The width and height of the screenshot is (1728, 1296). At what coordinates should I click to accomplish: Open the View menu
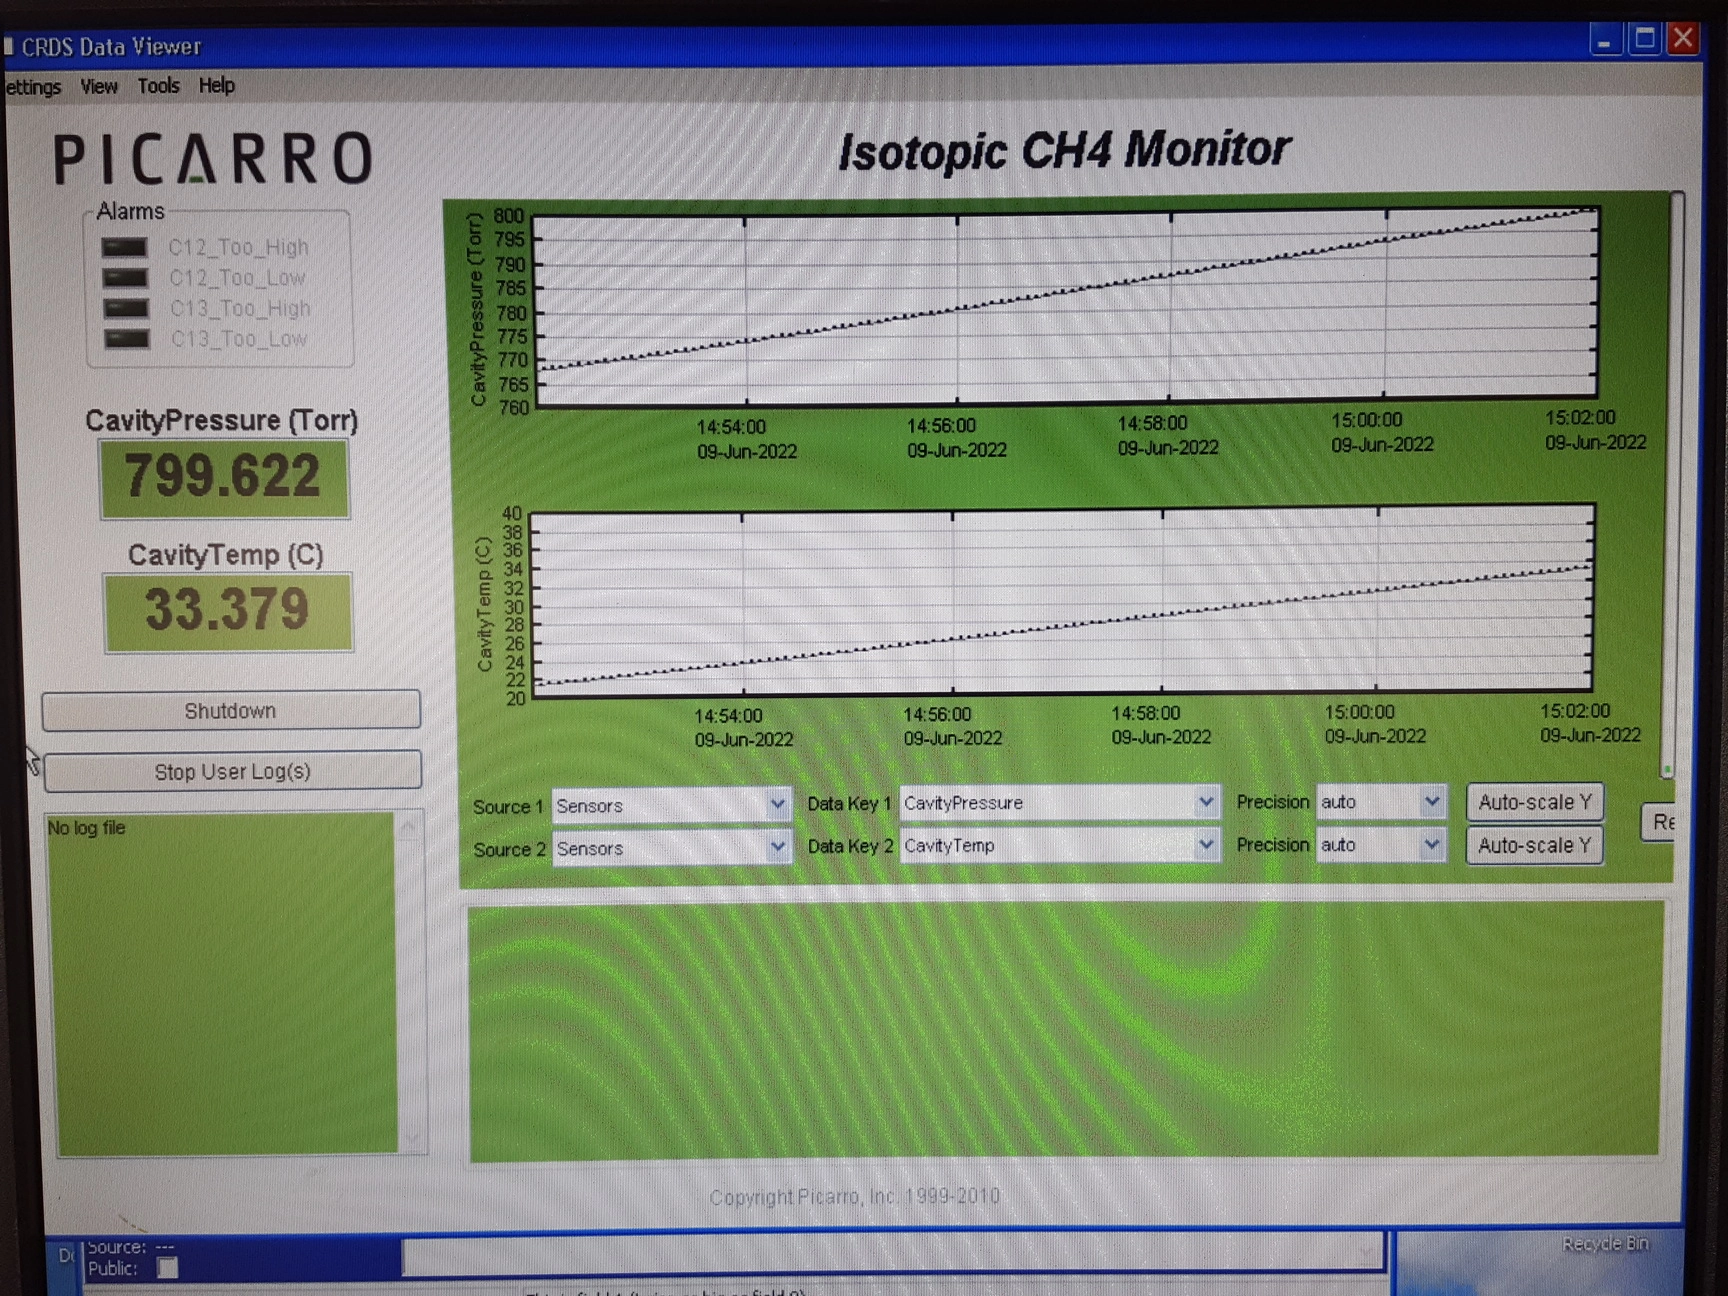pyautogui.click(x=99, y=87)
